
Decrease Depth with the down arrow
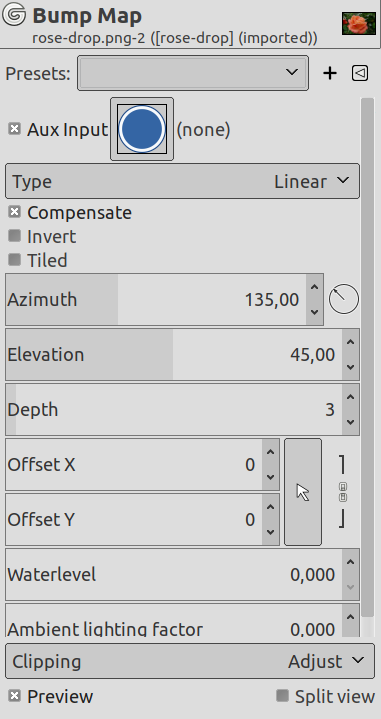(351, 422)
